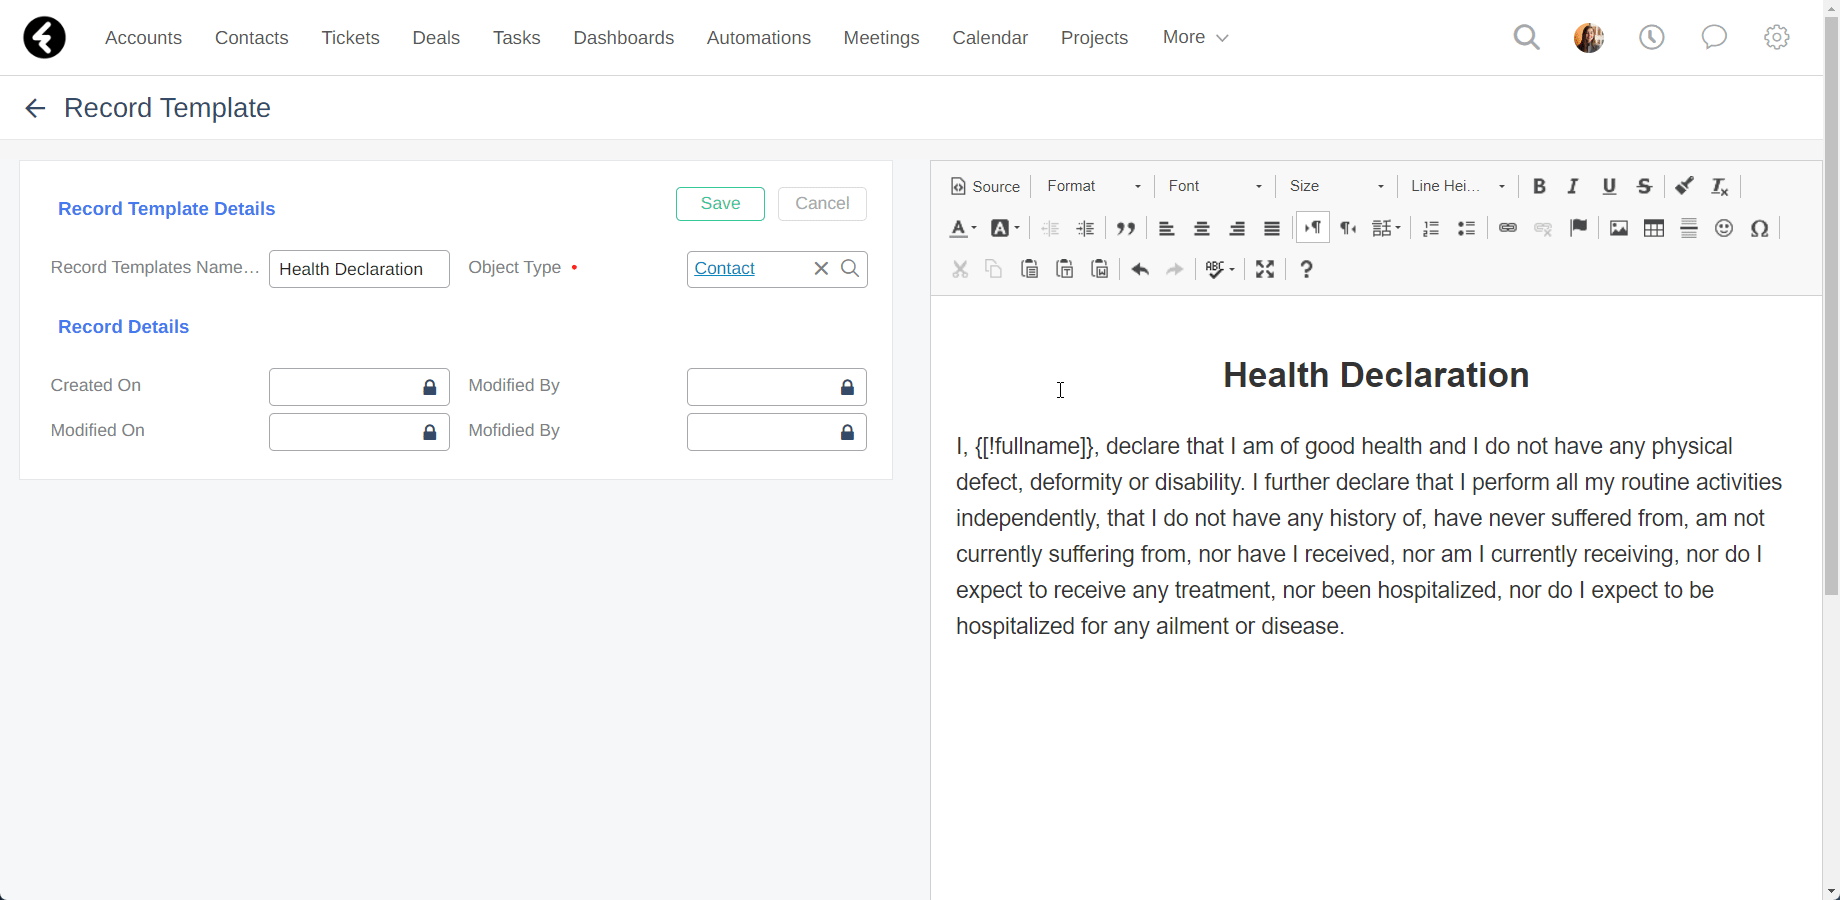Image resolution: width=1840 pixels, height=900 pixels.
Task: Insert a block quote
Action: (1126, 228)
